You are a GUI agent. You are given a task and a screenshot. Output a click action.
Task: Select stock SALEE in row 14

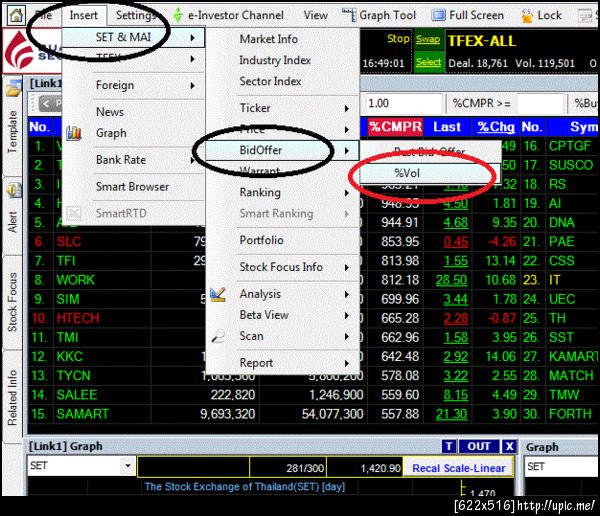tap(77, 395)
